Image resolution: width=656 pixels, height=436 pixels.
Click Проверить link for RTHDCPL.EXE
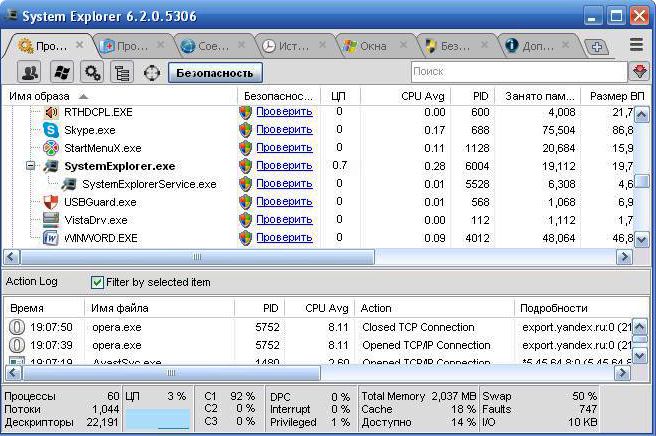click(x=284, y=111)
